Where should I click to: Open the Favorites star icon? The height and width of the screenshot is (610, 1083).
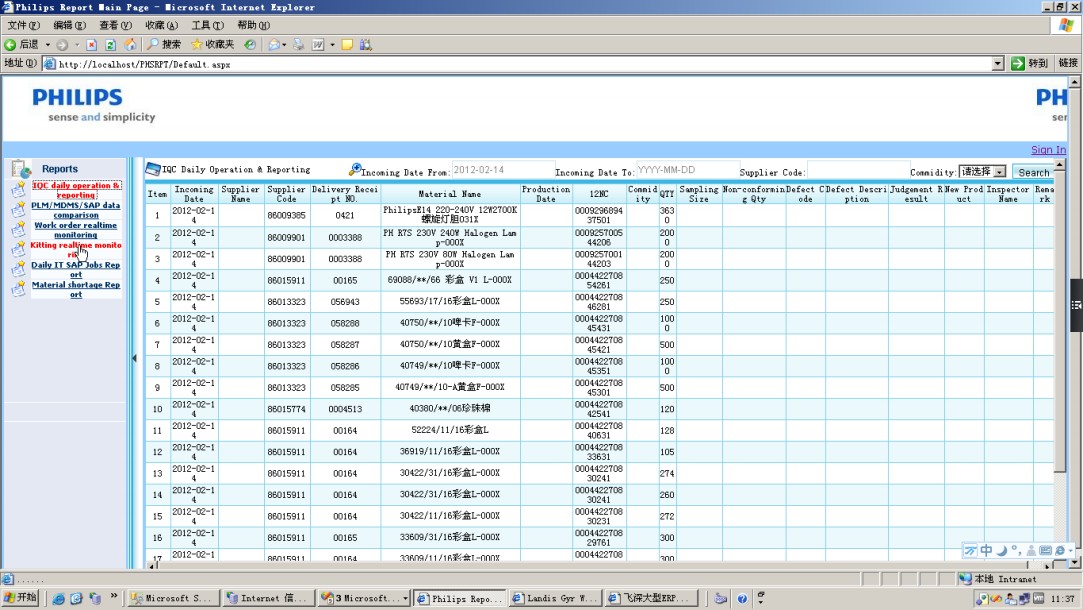[x=197, y=45]
